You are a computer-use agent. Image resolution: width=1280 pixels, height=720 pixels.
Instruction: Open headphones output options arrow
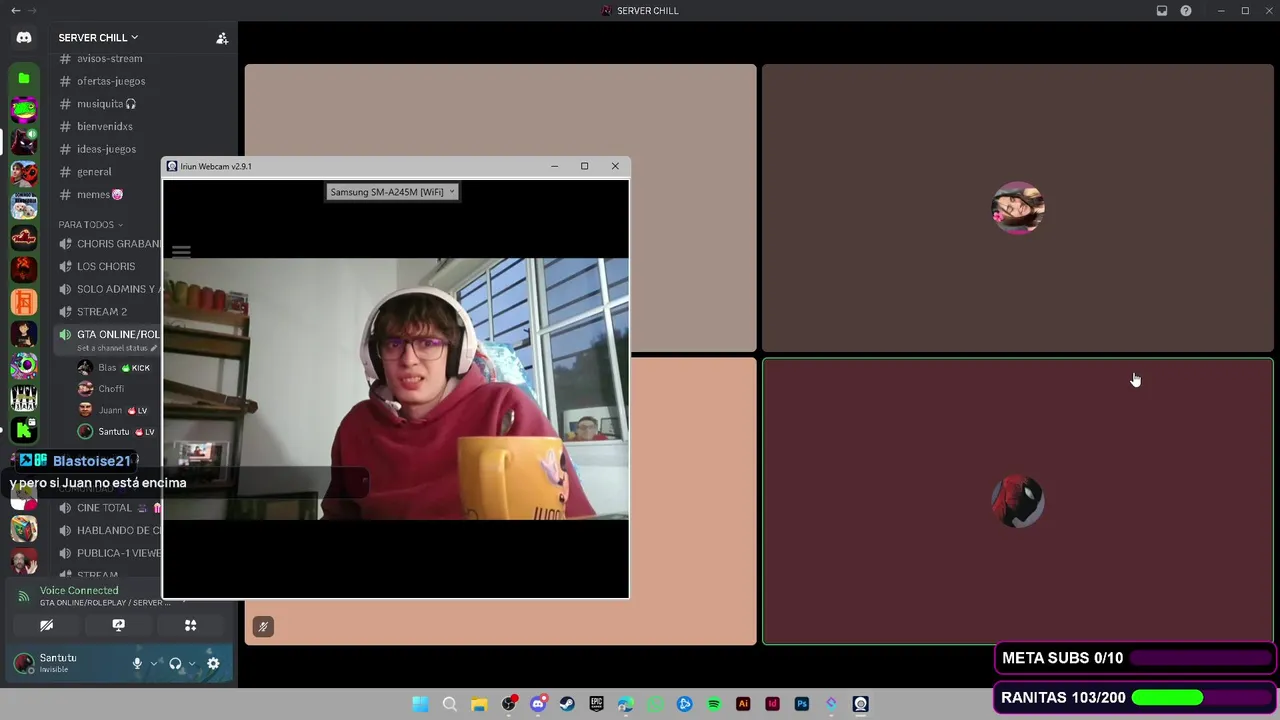(x=192, y=663)
